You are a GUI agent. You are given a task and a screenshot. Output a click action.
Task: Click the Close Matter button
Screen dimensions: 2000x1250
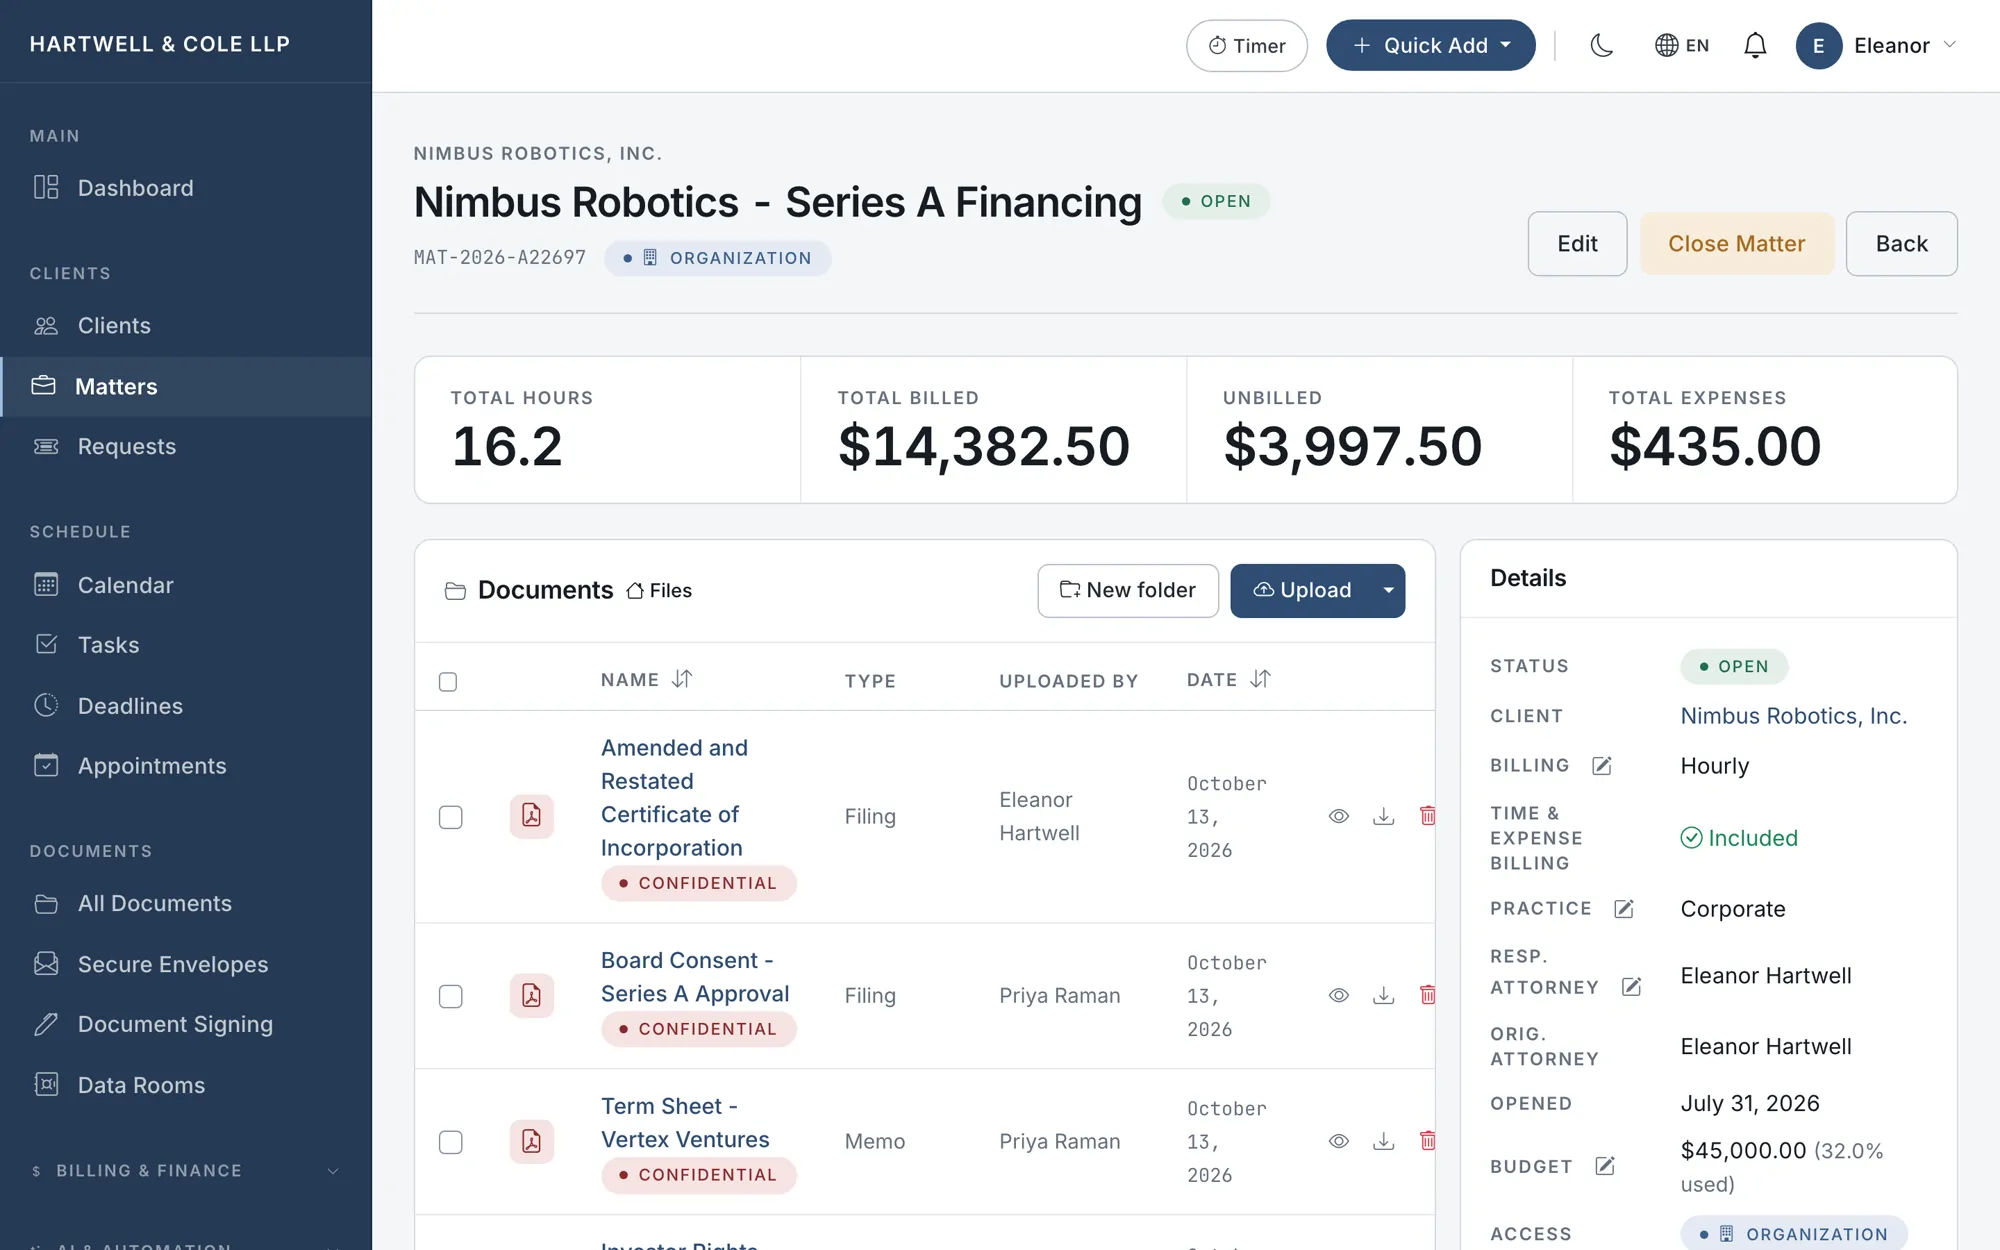(1736, 244)
